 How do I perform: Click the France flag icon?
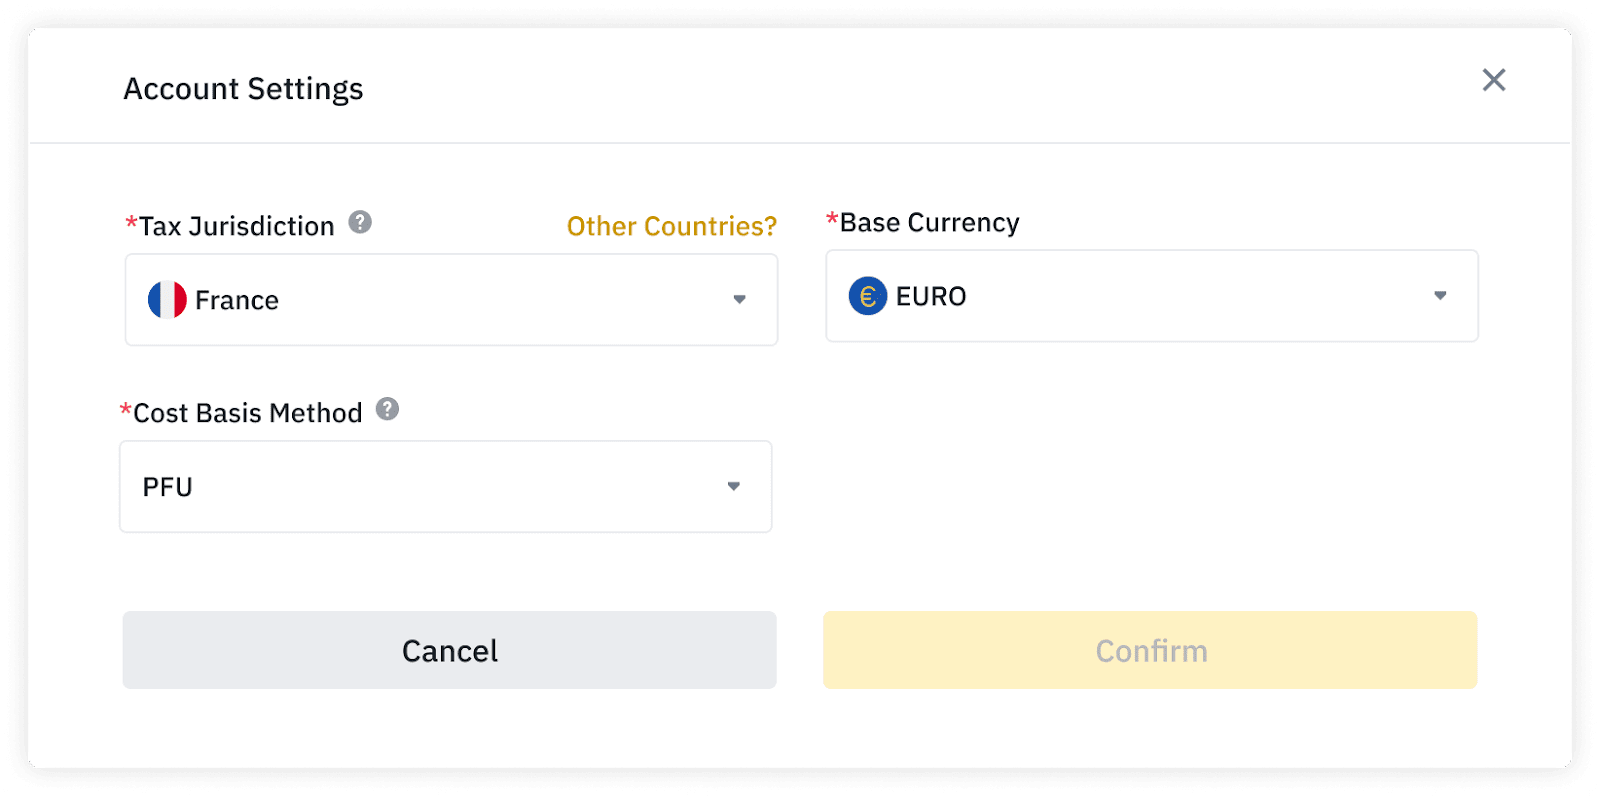pyautogui.click(x=167, y=300)
